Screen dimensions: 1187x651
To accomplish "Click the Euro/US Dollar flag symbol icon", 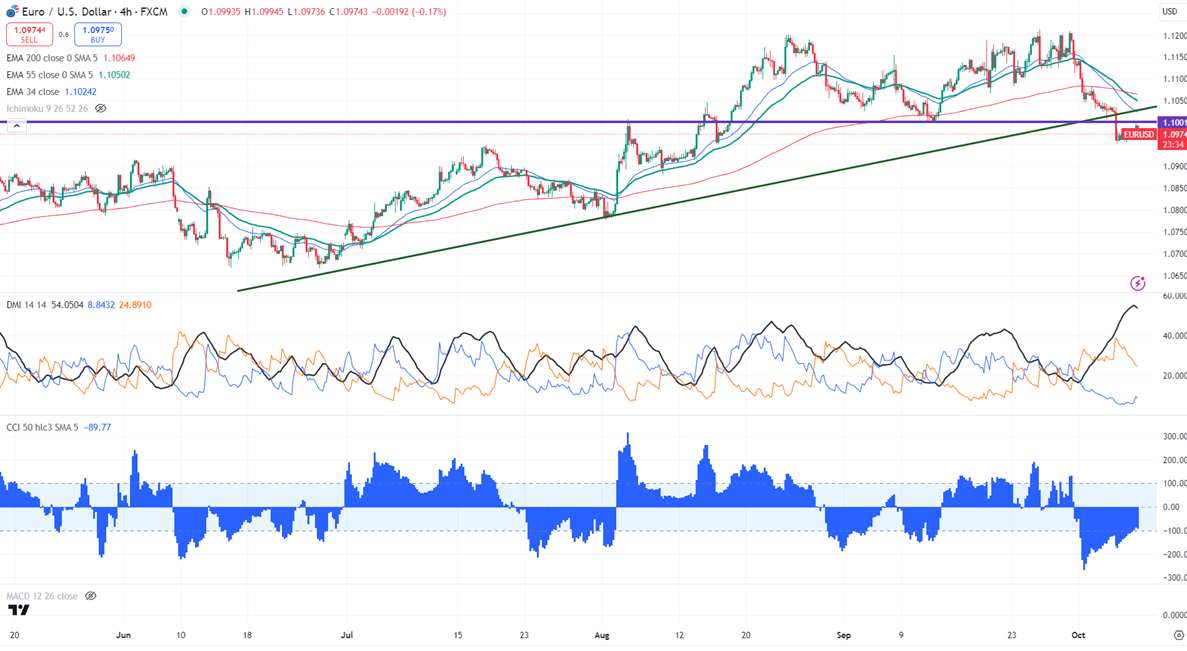I will 12,11.
